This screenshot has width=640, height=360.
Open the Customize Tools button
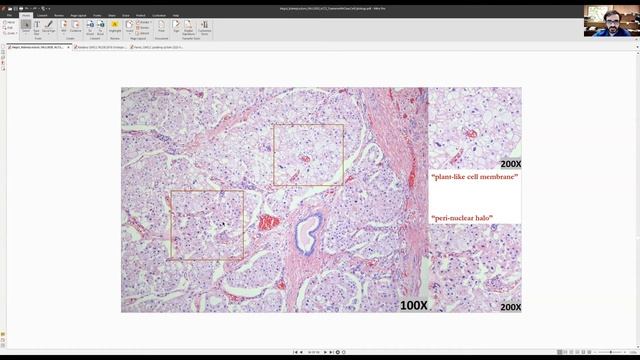tap(204, 27)
